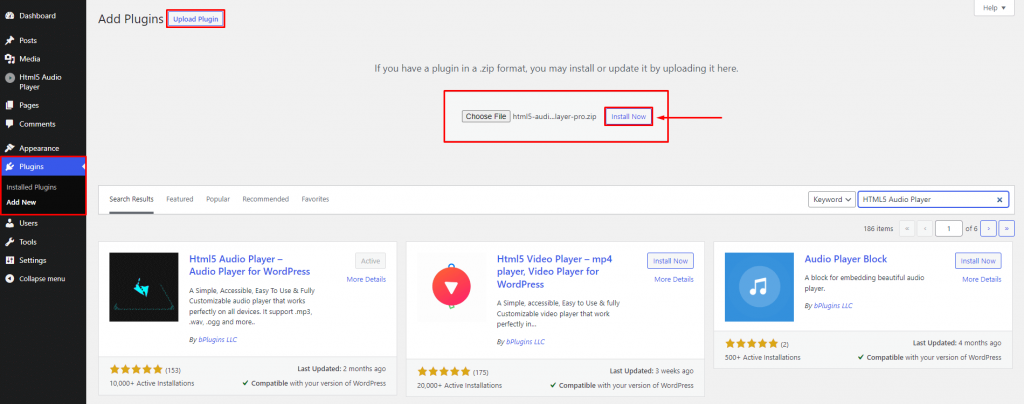Open More Details for Html5 Audio Player
The height and width of the screenshot is (404, 1024).
(366, 279)
